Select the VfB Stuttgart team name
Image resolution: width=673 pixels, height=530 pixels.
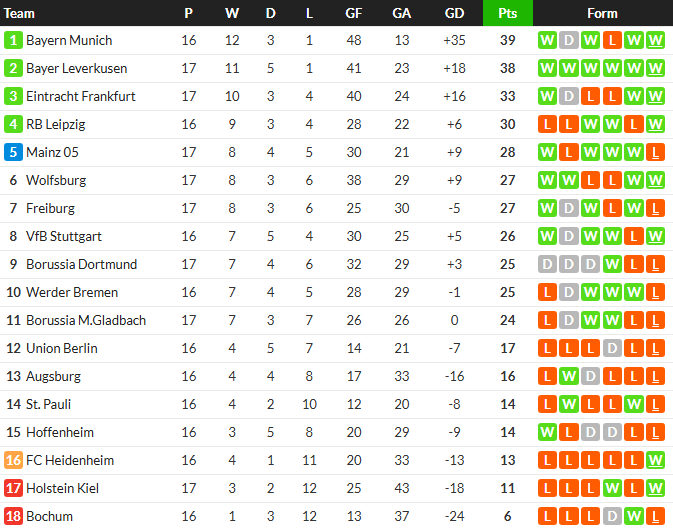(x=64, y=237)
